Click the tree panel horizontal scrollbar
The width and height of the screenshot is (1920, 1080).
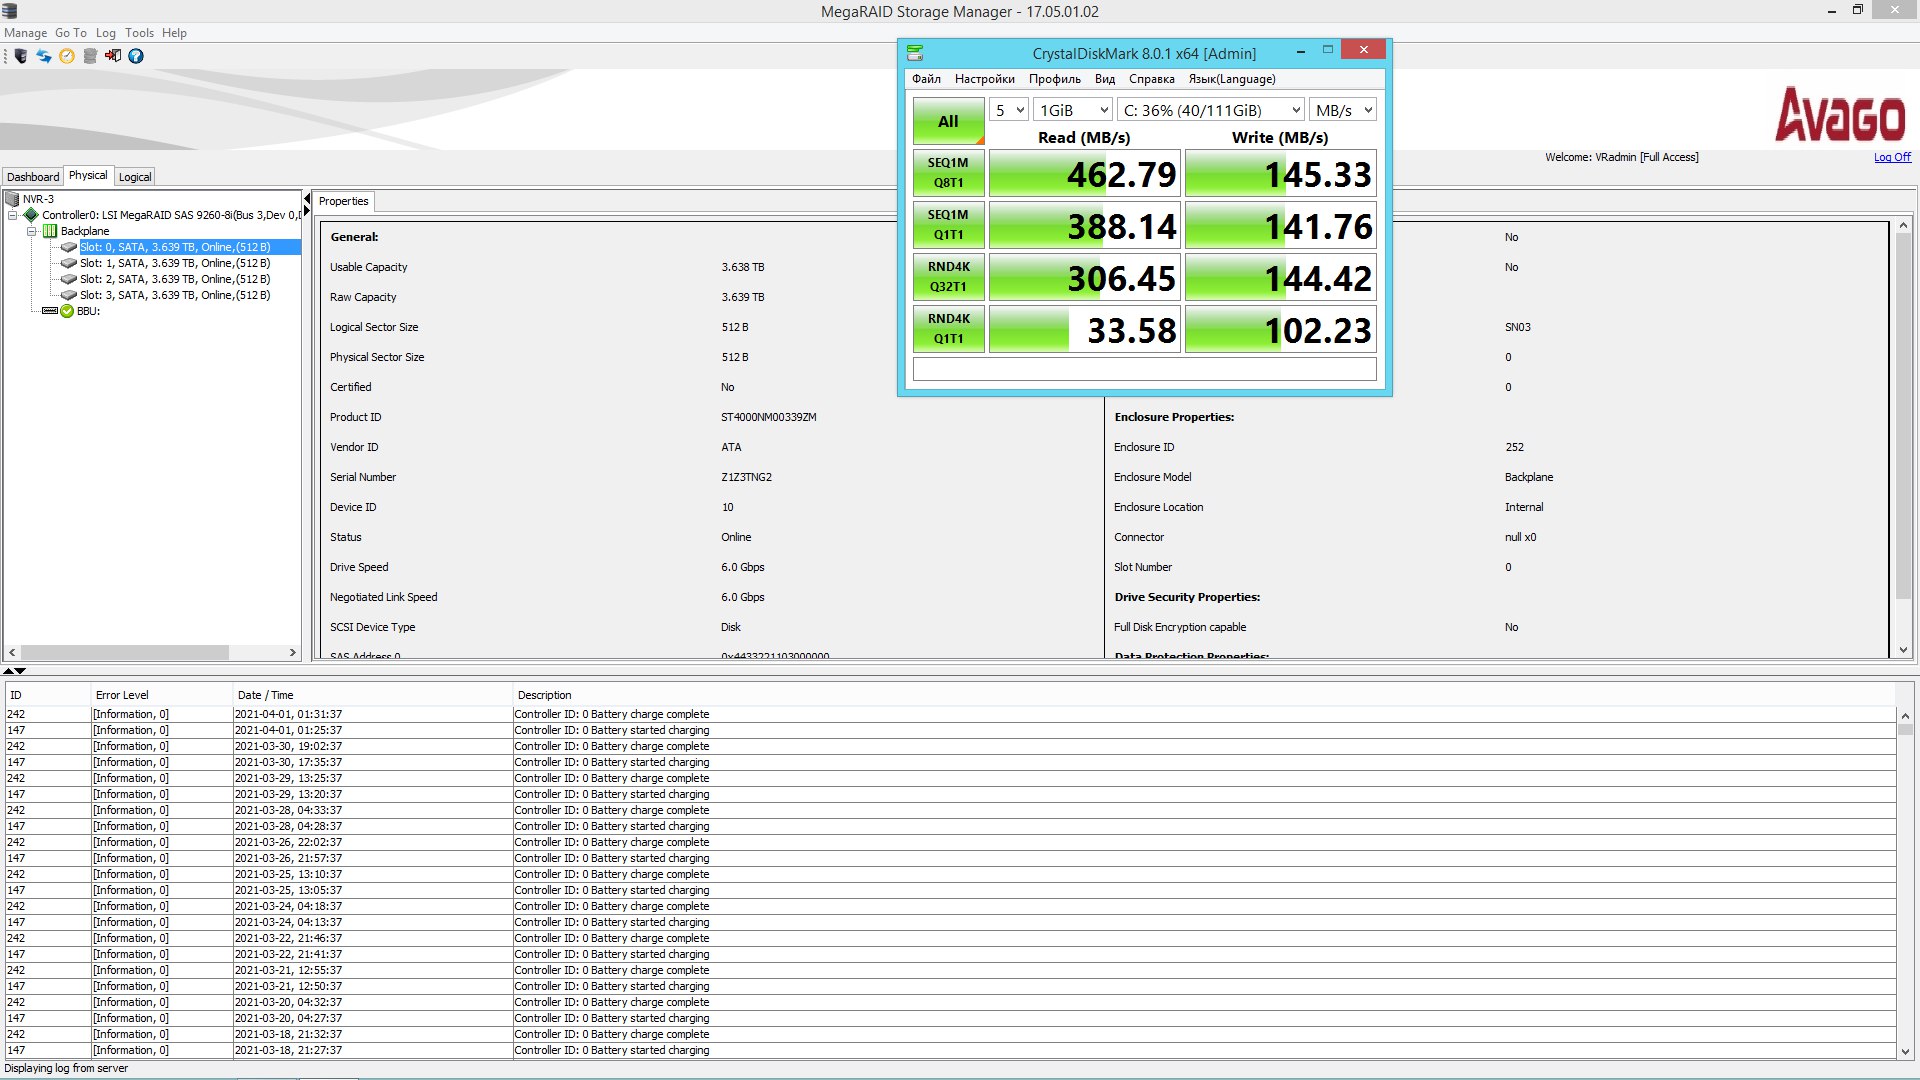click(x=125, y=652)
